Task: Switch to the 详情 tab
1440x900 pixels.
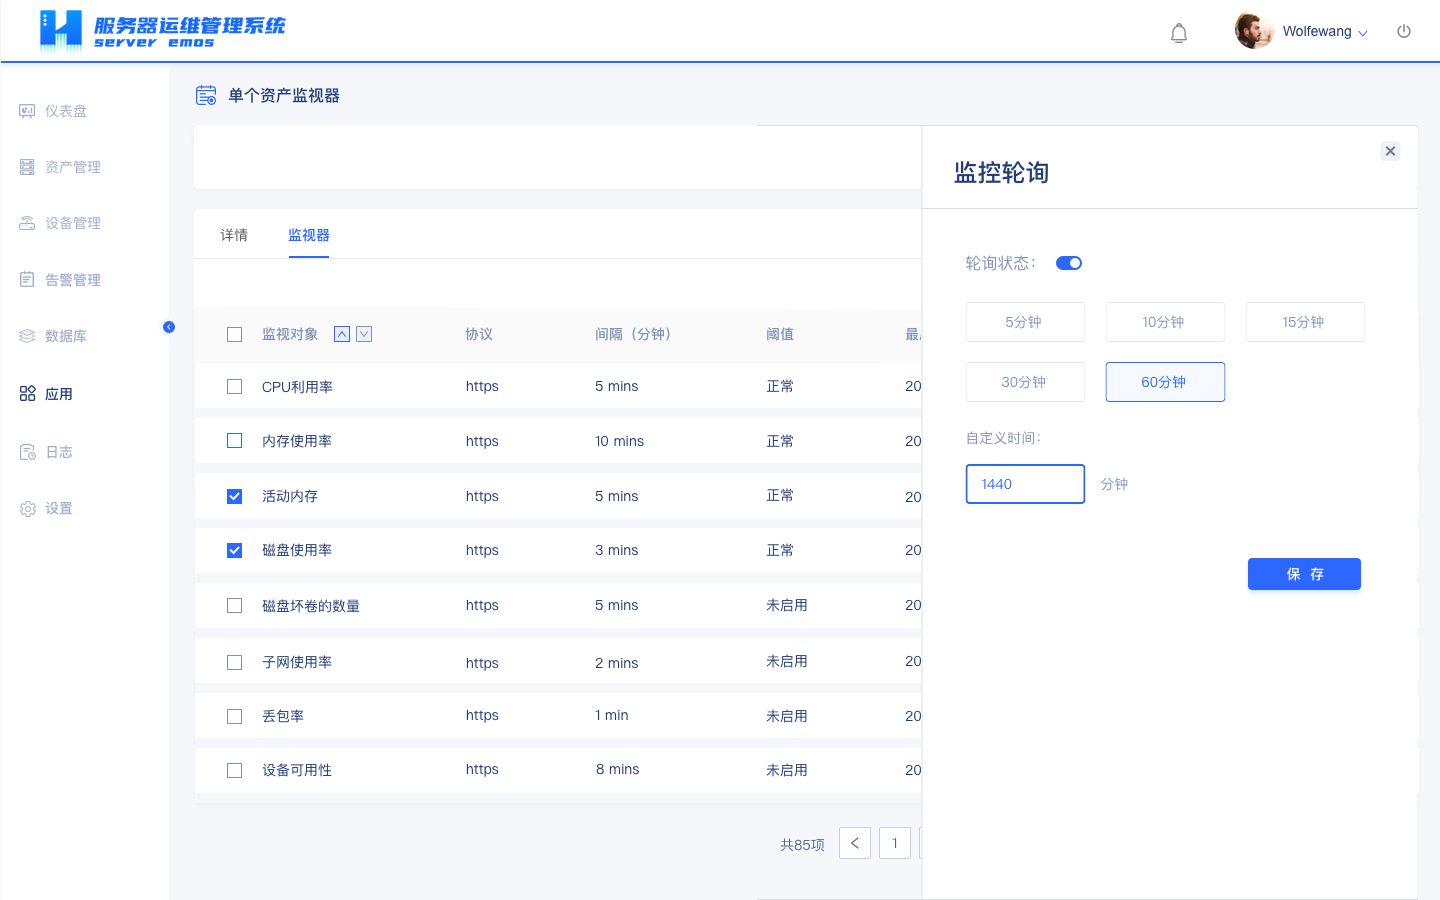Action: coord(234,235)
